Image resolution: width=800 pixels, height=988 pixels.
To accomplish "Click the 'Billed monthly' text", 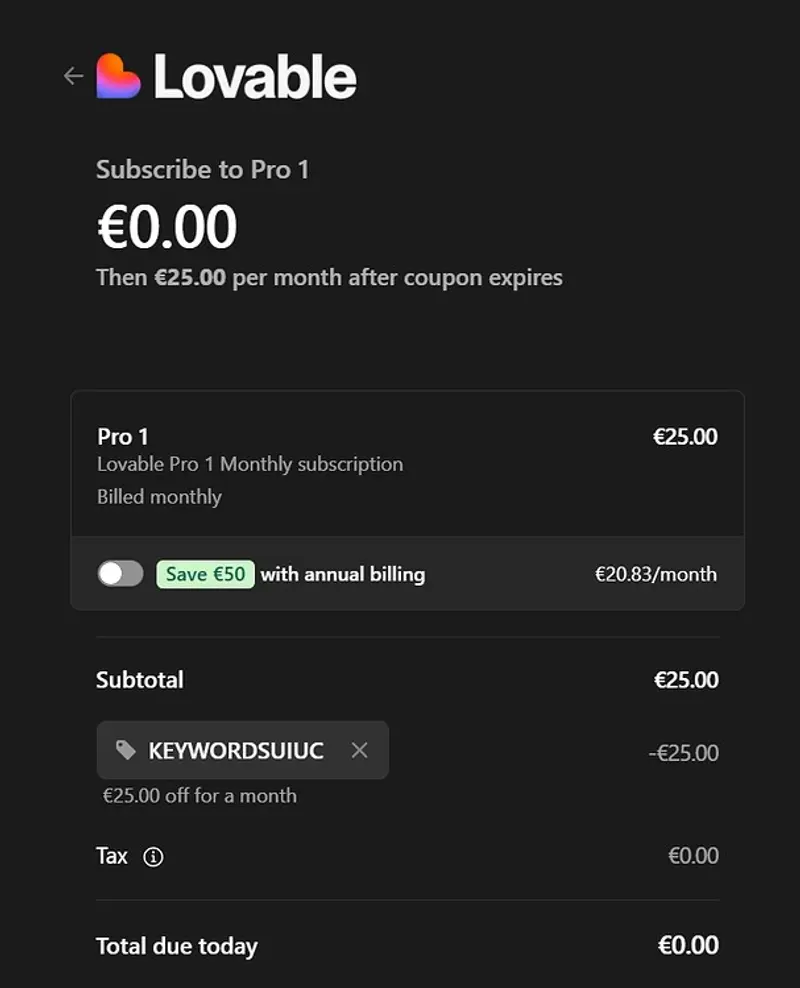I will (x=159, y=497).
